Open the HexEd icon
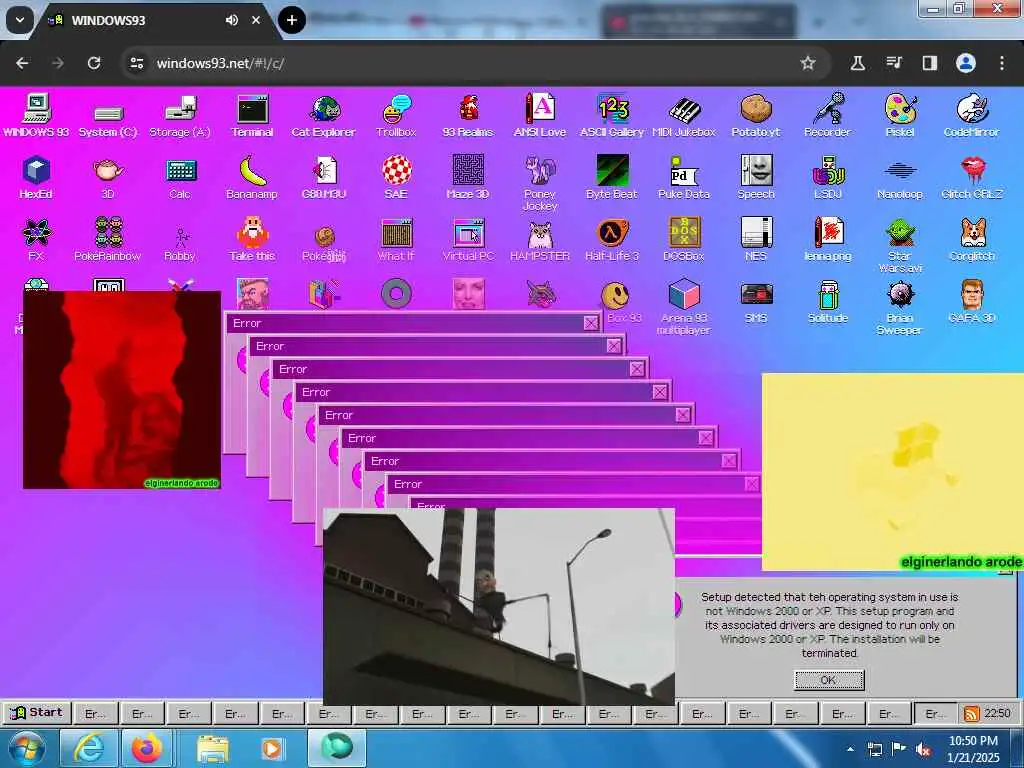This screenshot has width=1024, height=768. tap(36, 177)
